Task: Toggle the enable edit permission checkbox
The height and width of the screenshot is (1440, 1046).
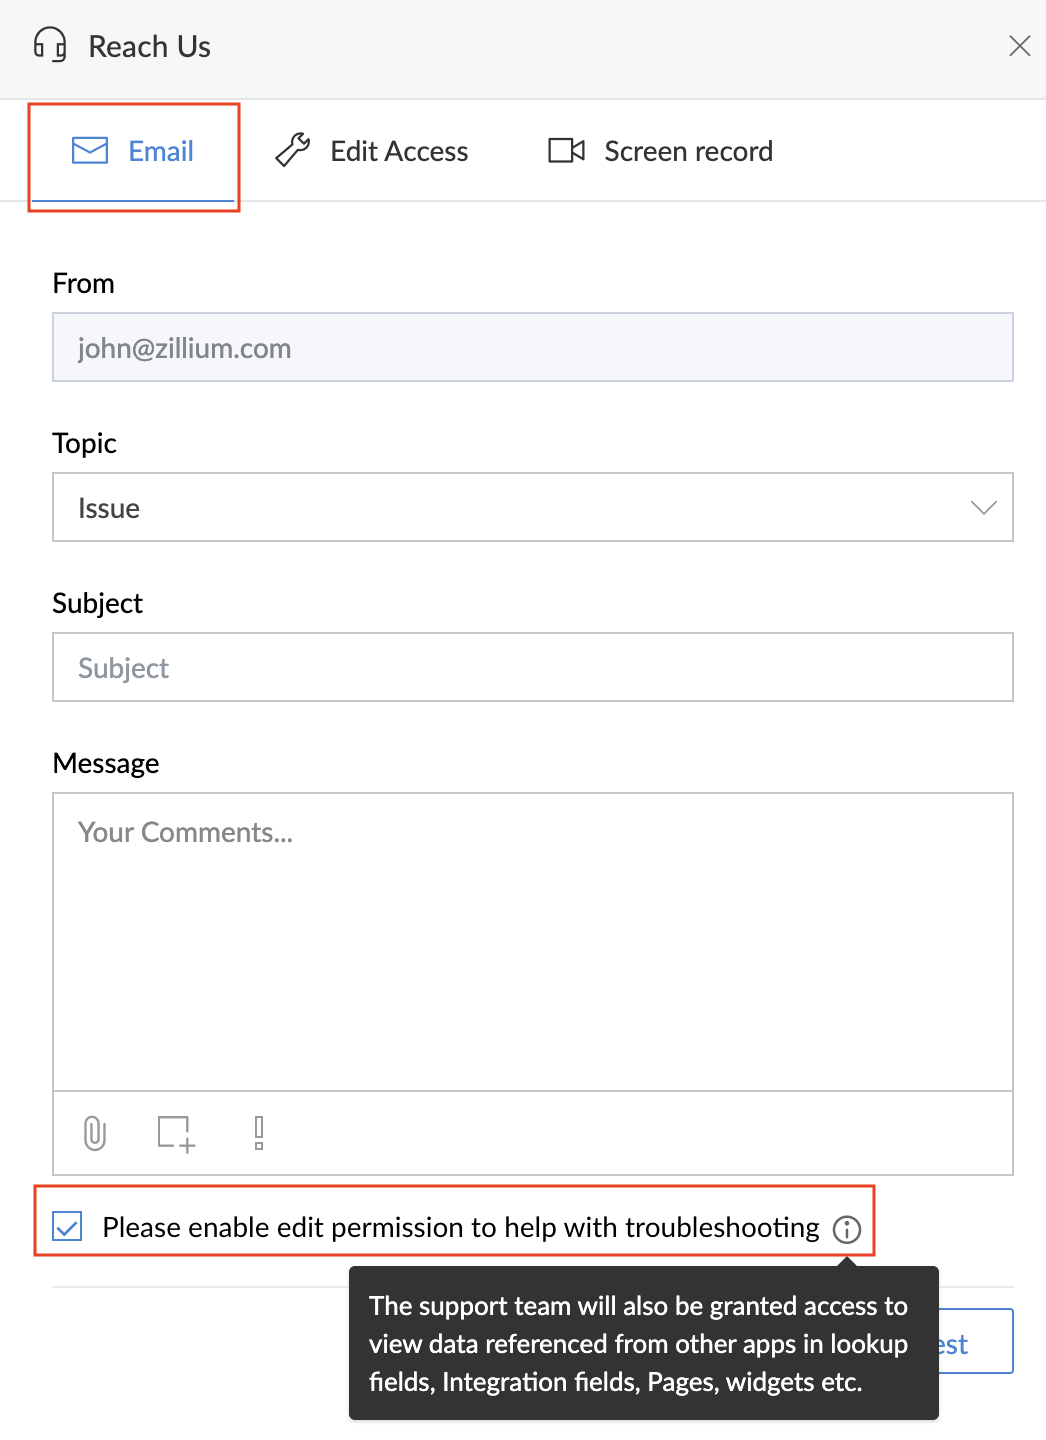Action: pyautogui.click(x=68, y=1226)
